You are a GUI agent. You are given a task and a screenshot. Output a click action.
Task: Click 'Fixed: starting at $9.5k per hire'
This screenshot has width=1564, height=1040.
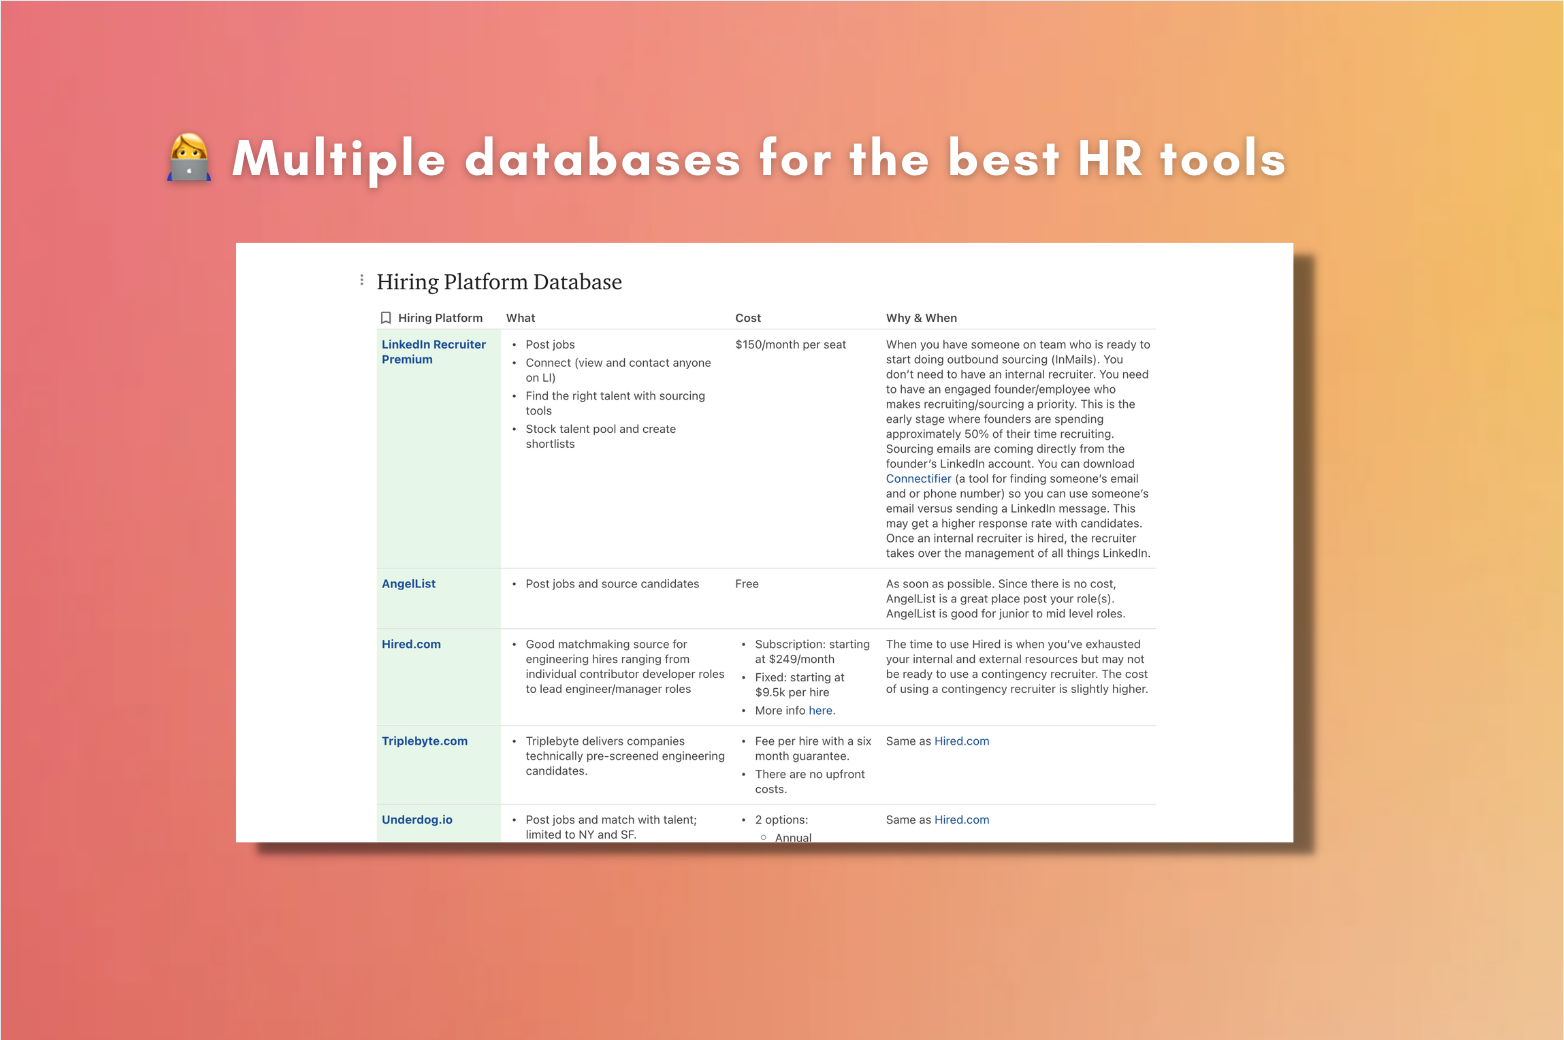pos(799,685)
